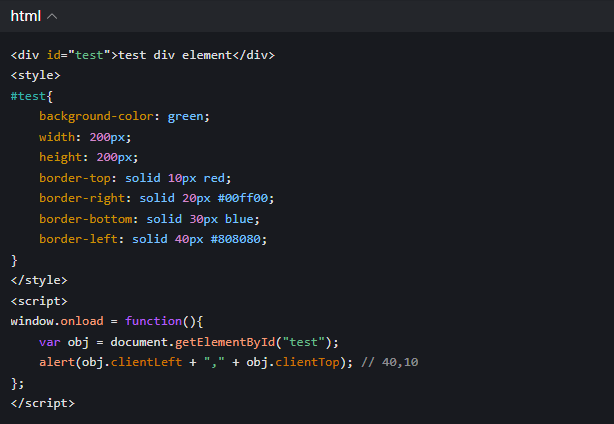Collapse the html code block chevron

tap(52, 16)
